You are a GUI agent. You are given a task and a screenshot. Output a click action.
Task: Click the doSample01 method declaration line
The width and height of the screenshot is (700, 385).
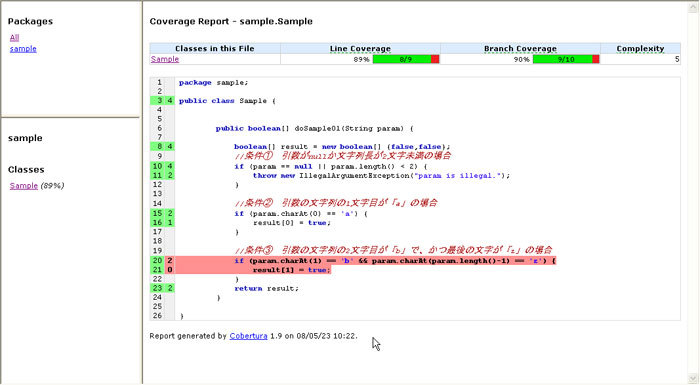[x=315, y=129]
